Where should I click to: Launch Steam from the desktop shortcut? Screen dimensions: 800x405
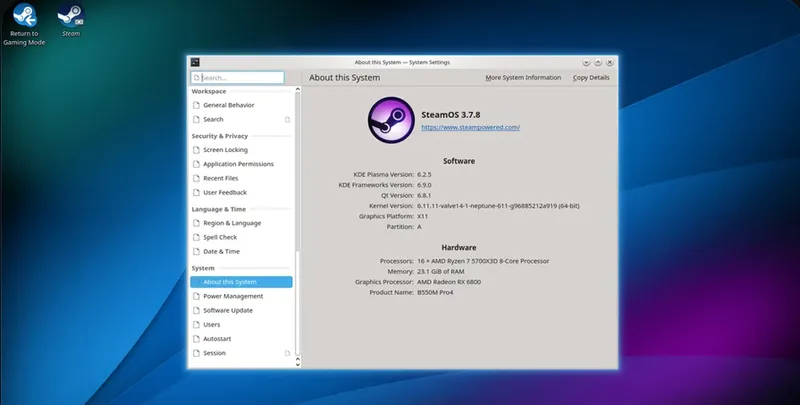[71, 20]
